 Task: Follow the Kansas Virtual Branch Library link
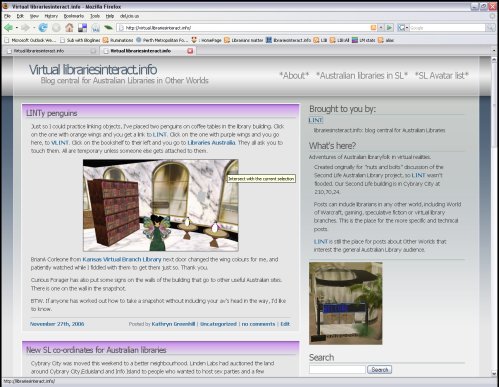[122, 259]
